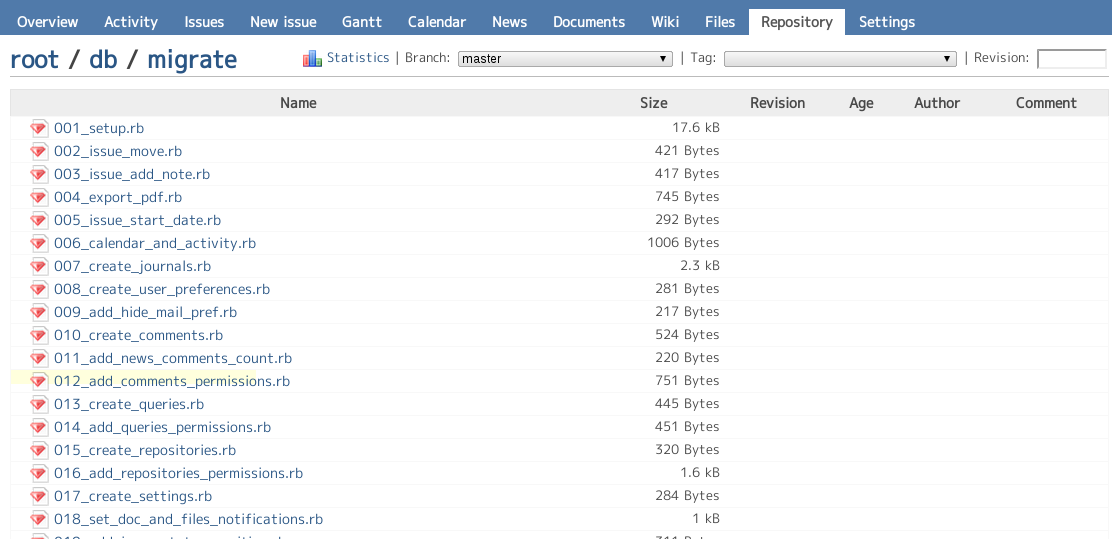Open the Statistics link

point(358,58)
